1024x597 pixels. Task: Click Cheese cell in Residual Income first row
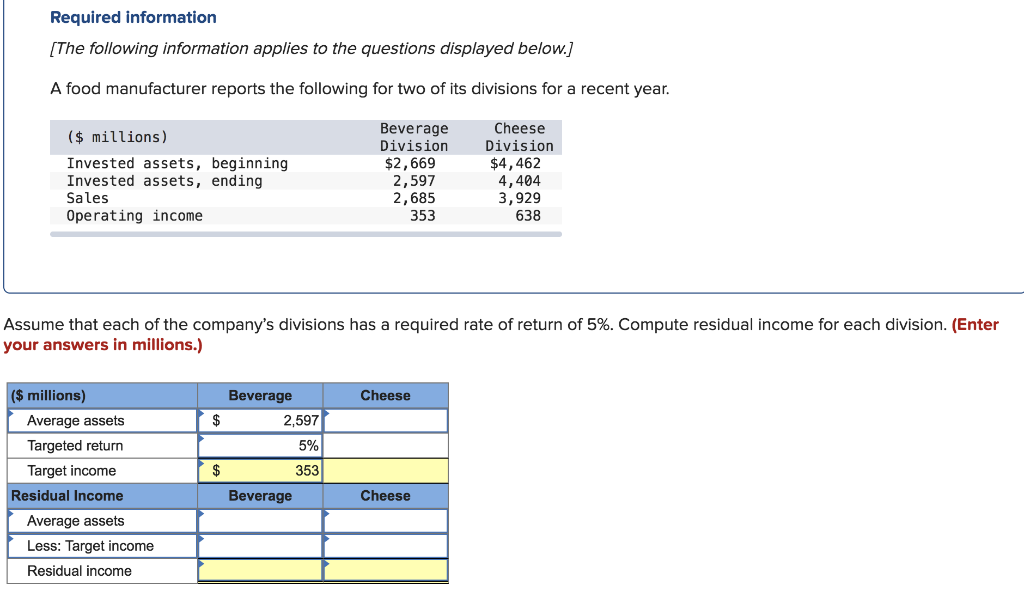tap(386, 521)
